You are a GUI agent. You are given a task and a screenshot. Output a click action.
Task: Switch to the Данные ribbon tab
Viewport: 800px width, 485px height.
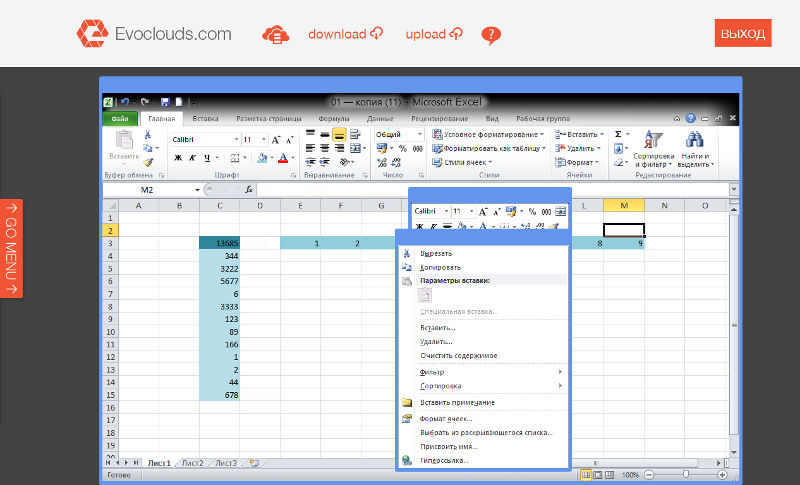tap(380, 118)
